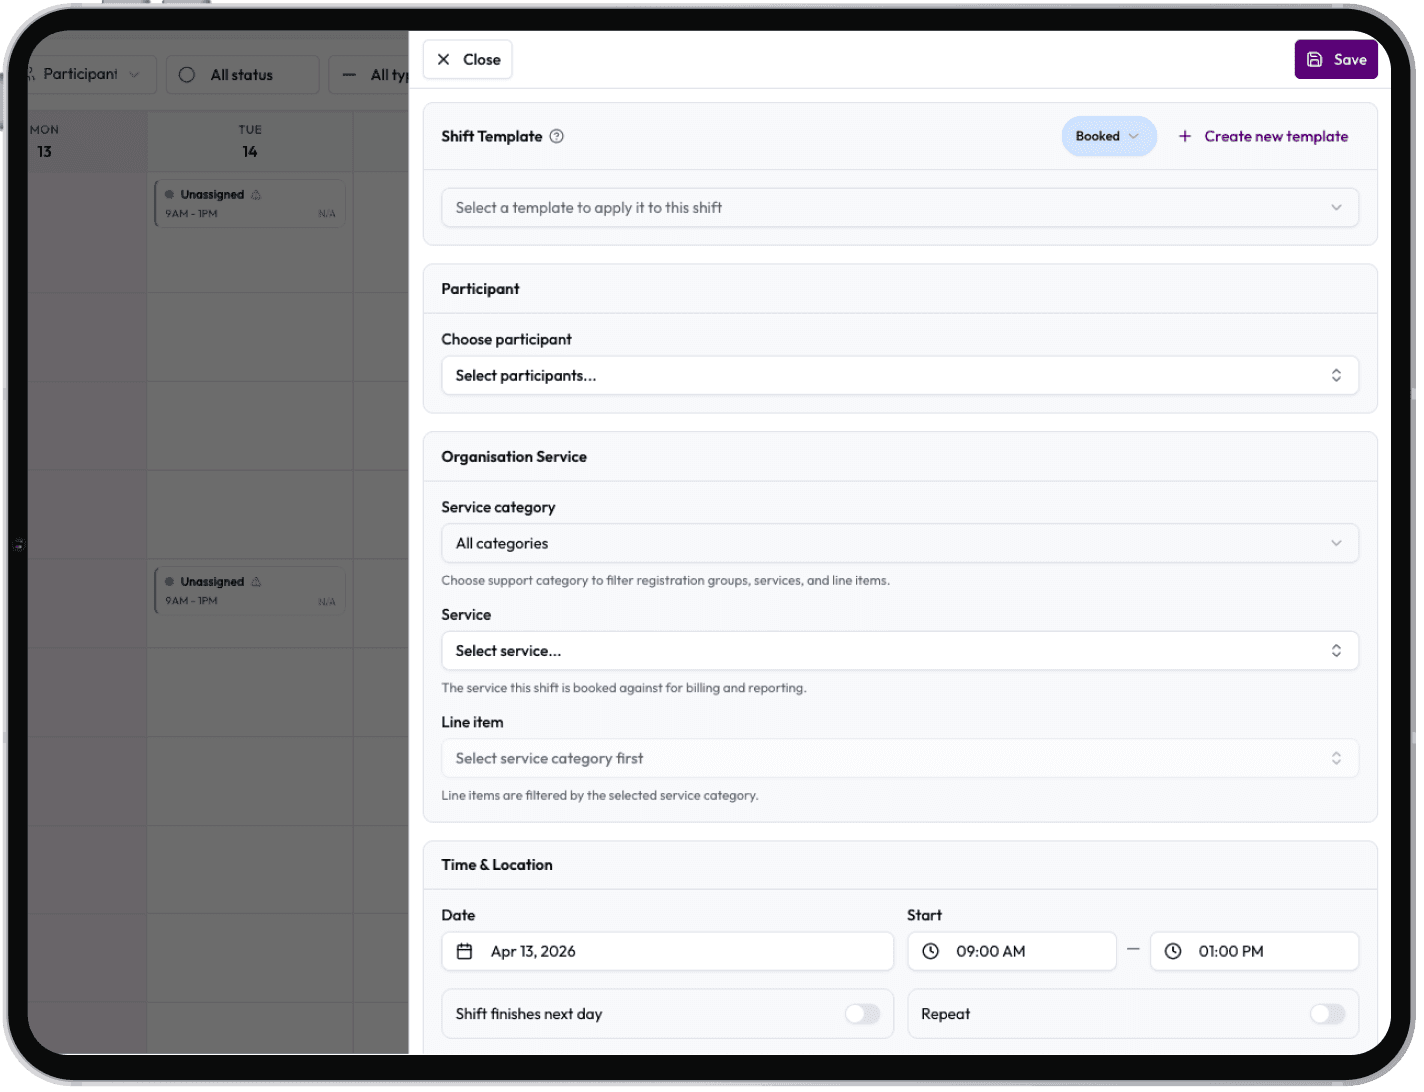The height and width of the screenshot is (1092, 1424).
Task: Click the calendar icon in the Date field
Action: coord(465,952)
